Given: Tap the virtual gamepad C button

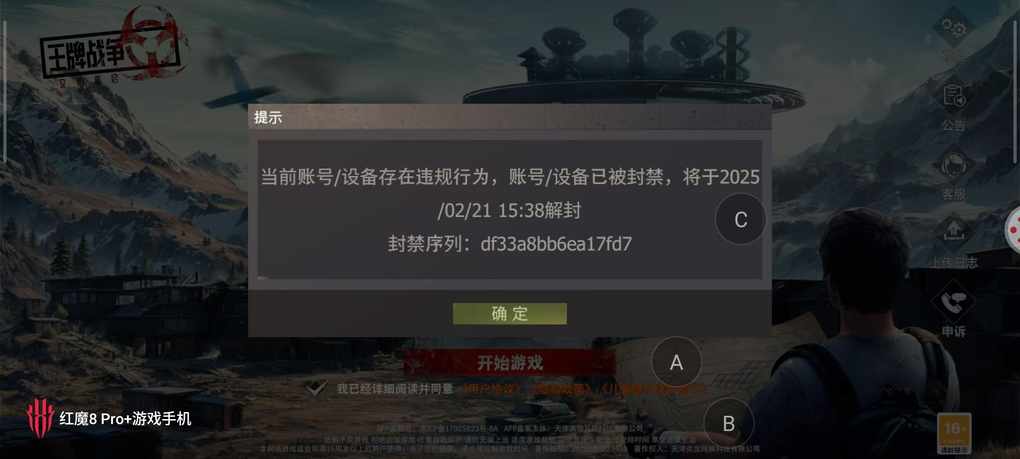Looking at the screenshot, I should (740, 220).
